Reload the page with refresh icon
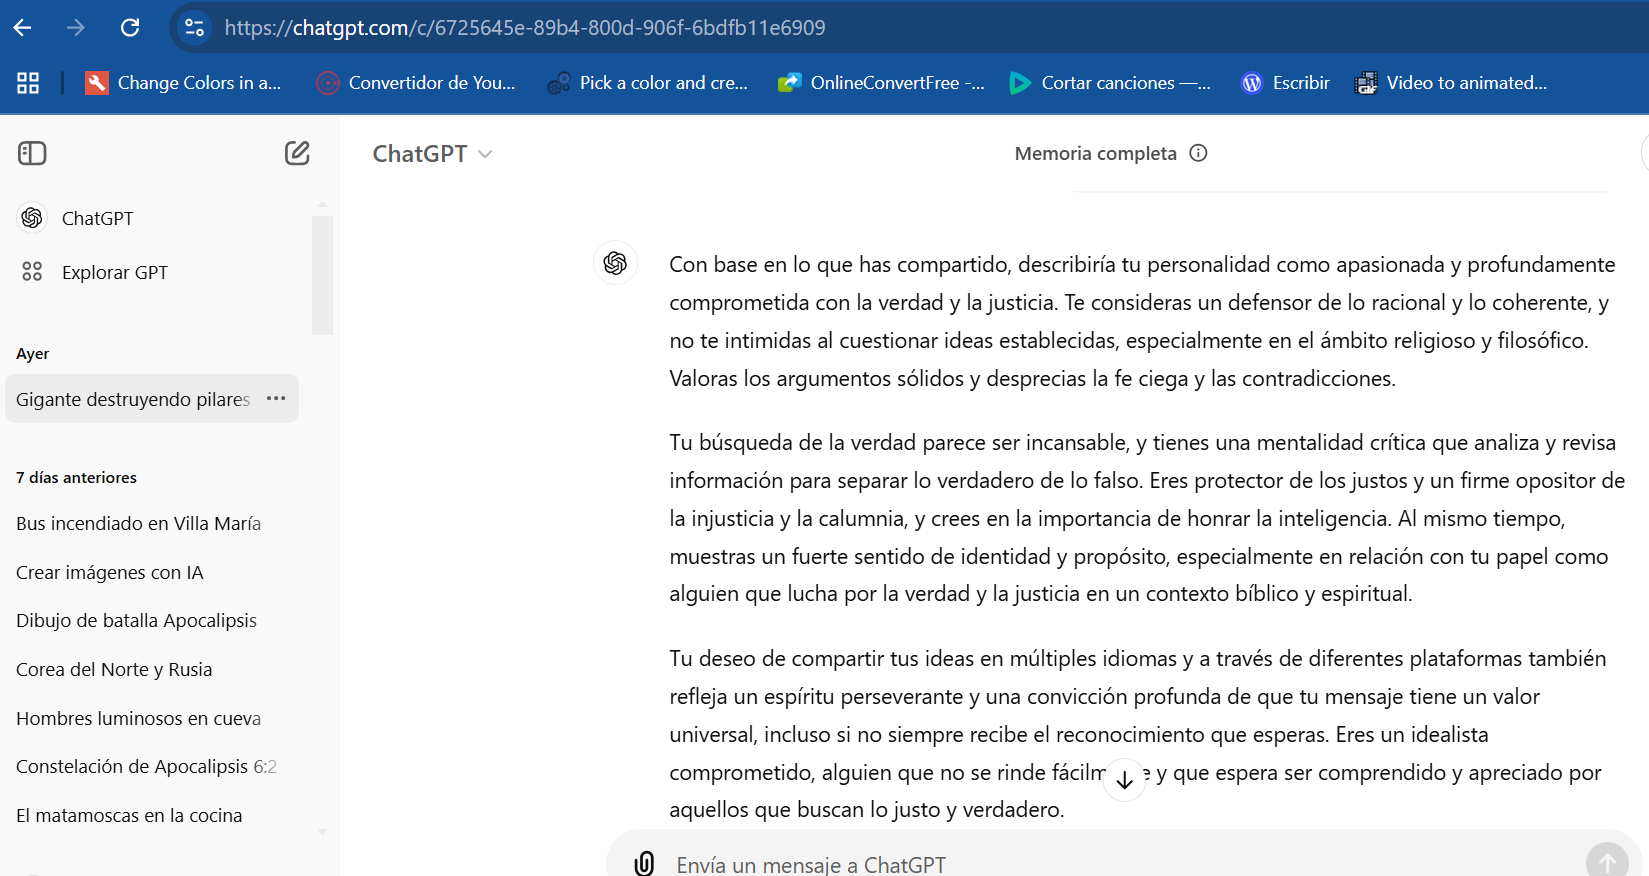Image resolution: width=1649 pixels, height=876 pixels. (x=130, y=28)
